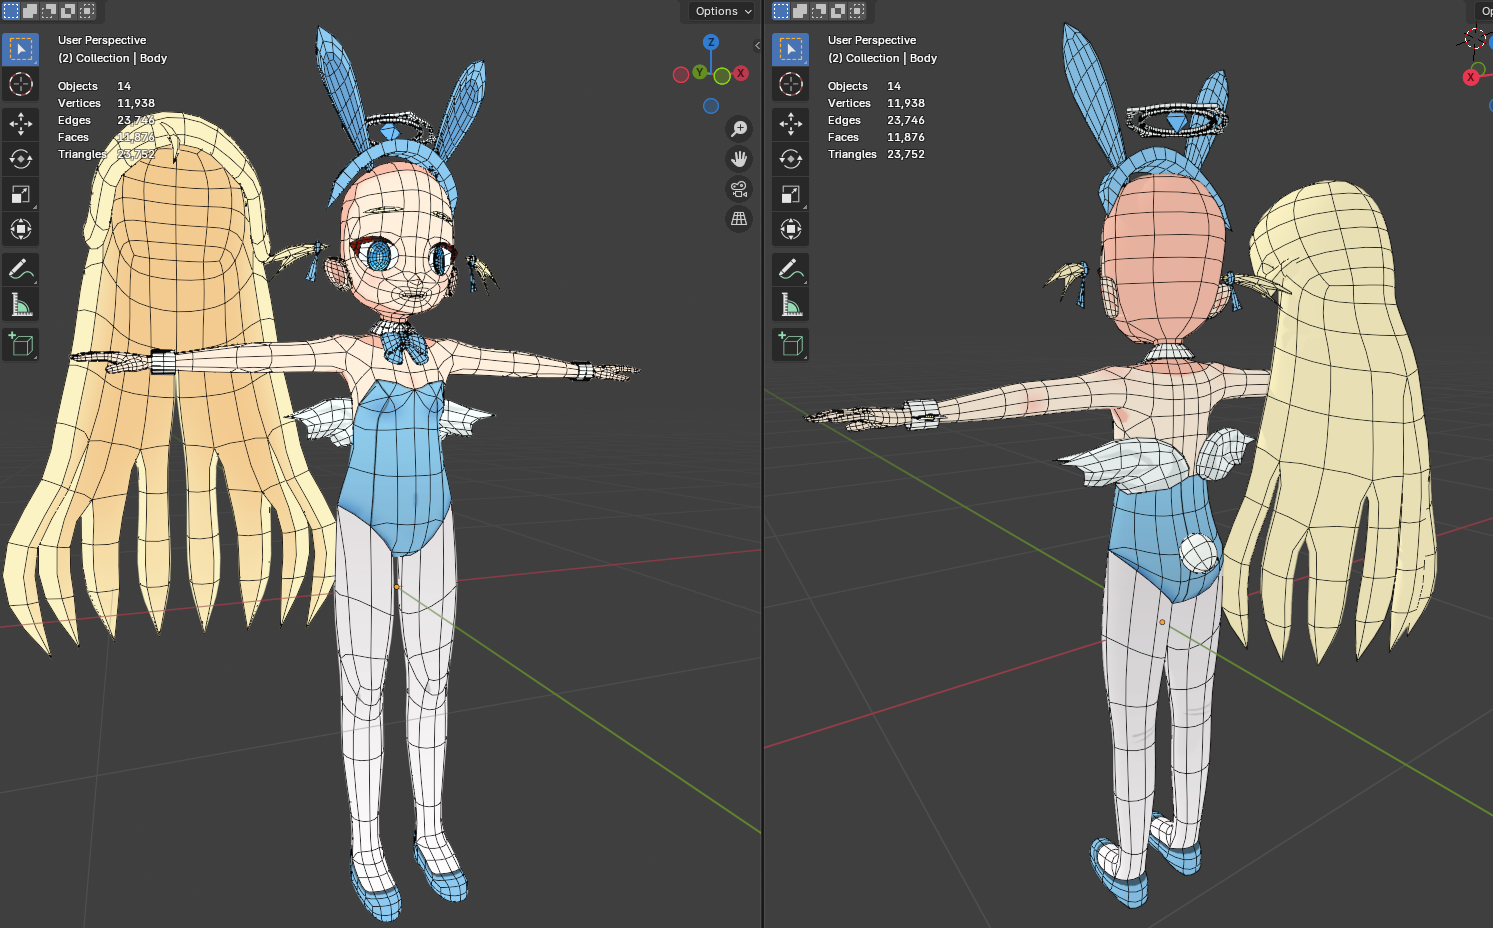The image size is (1493, 928).
Task: Enable extend selection mode in left viewport header
Action: point(30,11)
